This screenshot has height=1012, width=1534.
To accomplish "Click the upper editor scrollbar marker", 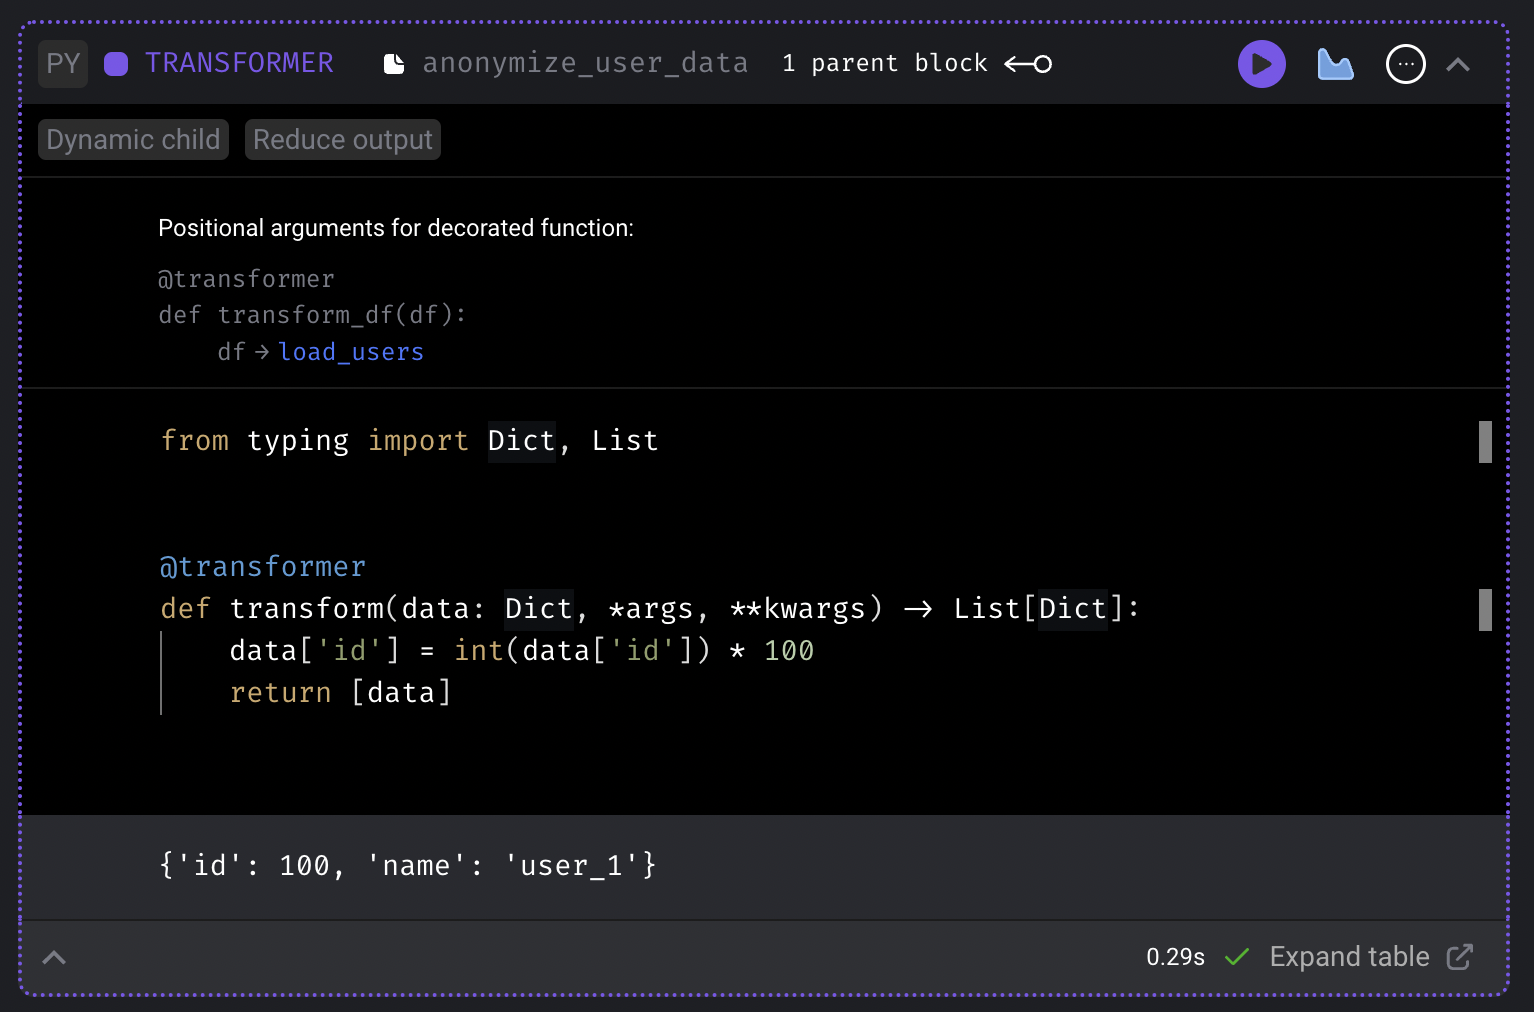I will (1485, 442).
